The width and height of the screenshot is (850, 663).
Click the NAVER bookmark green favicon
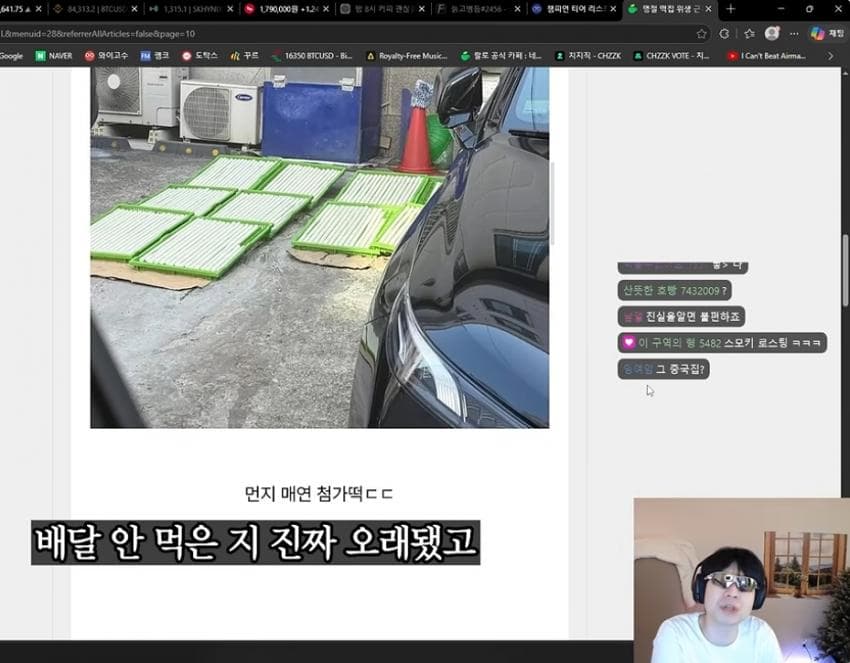point(40,56)
